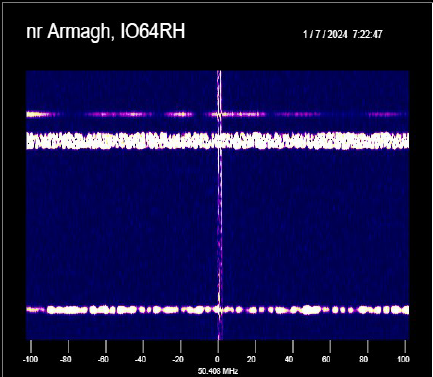Click the brightest blob on lower band
433x377 pixels.
pyautogui.click(x=311, y=310)
